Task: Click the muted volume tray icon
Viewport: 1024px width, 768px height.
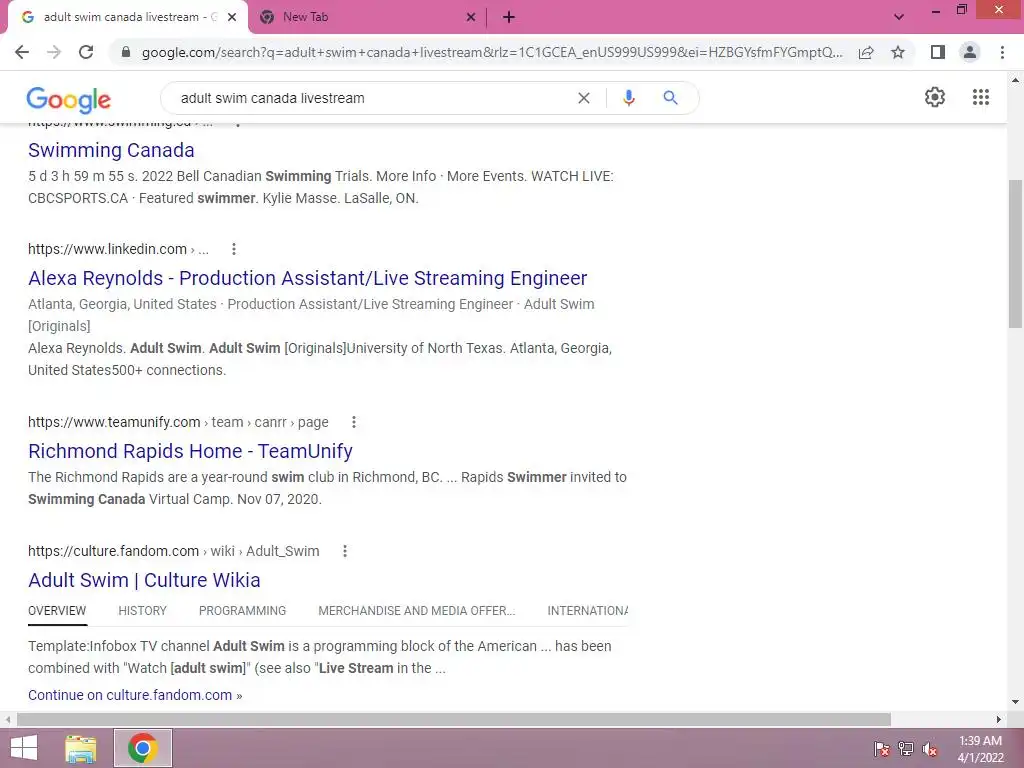Action: 930,748
